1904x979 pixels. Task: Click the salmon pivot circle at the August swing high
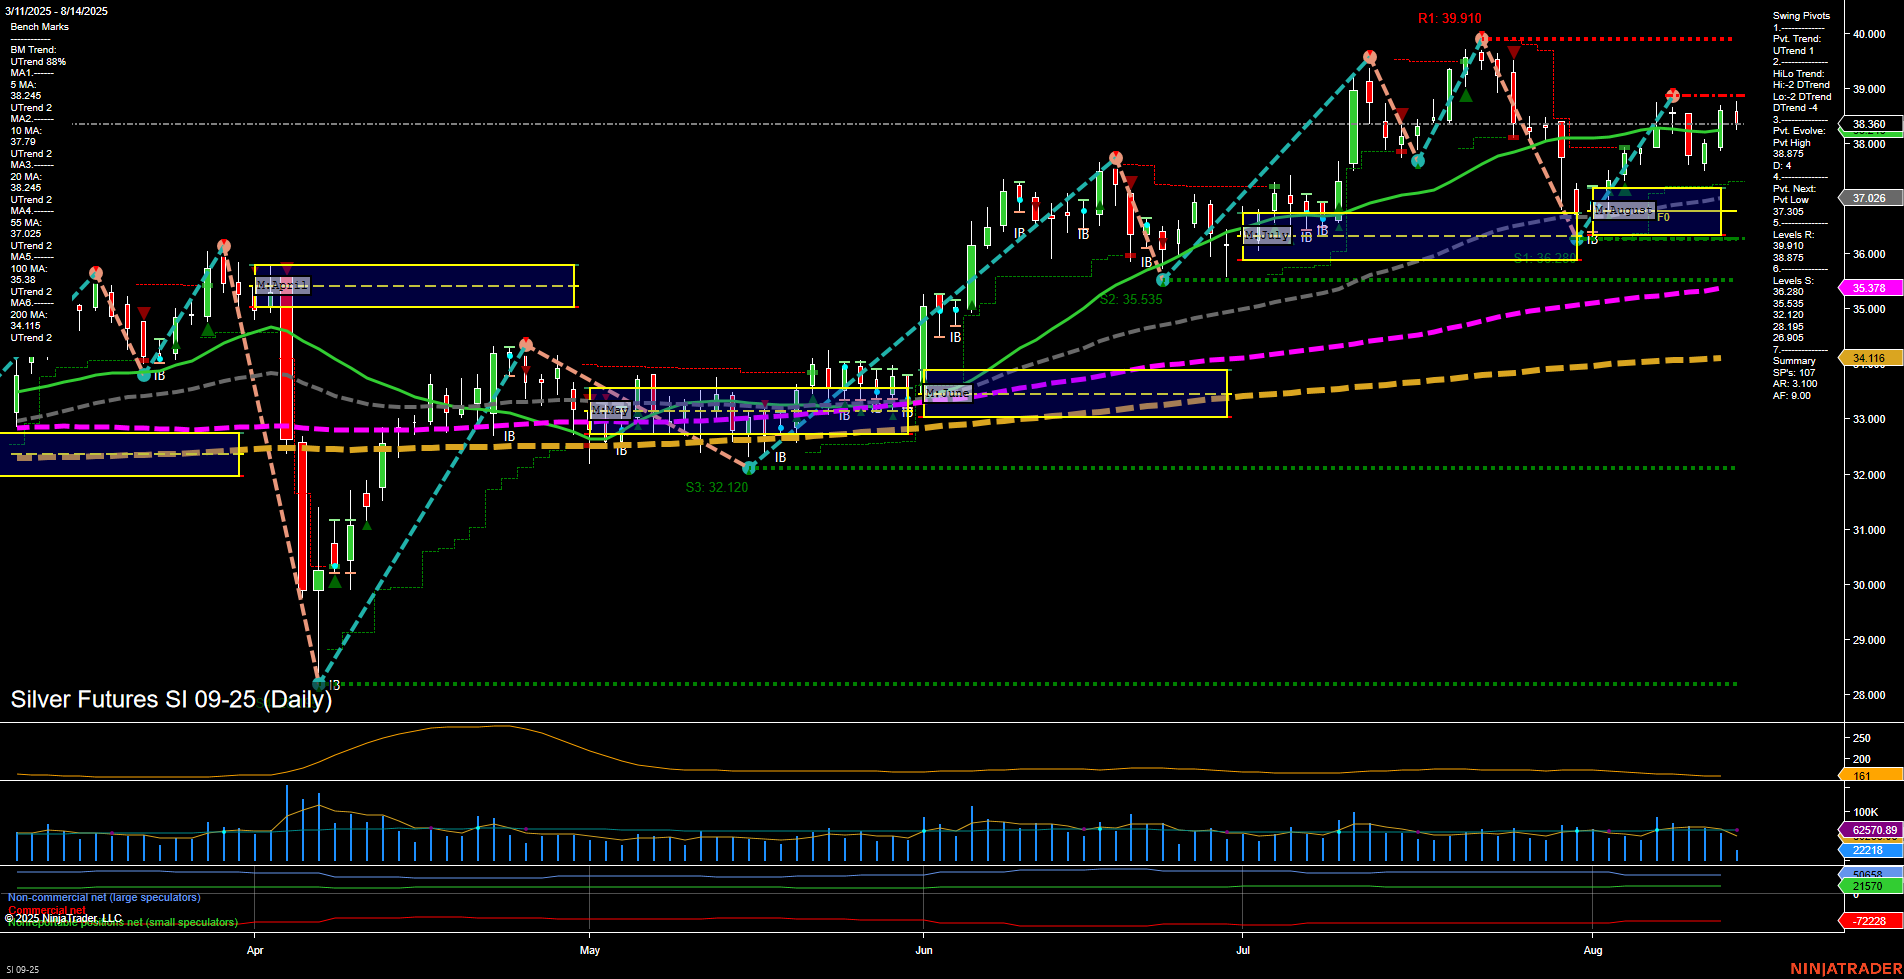point(1672,94)
